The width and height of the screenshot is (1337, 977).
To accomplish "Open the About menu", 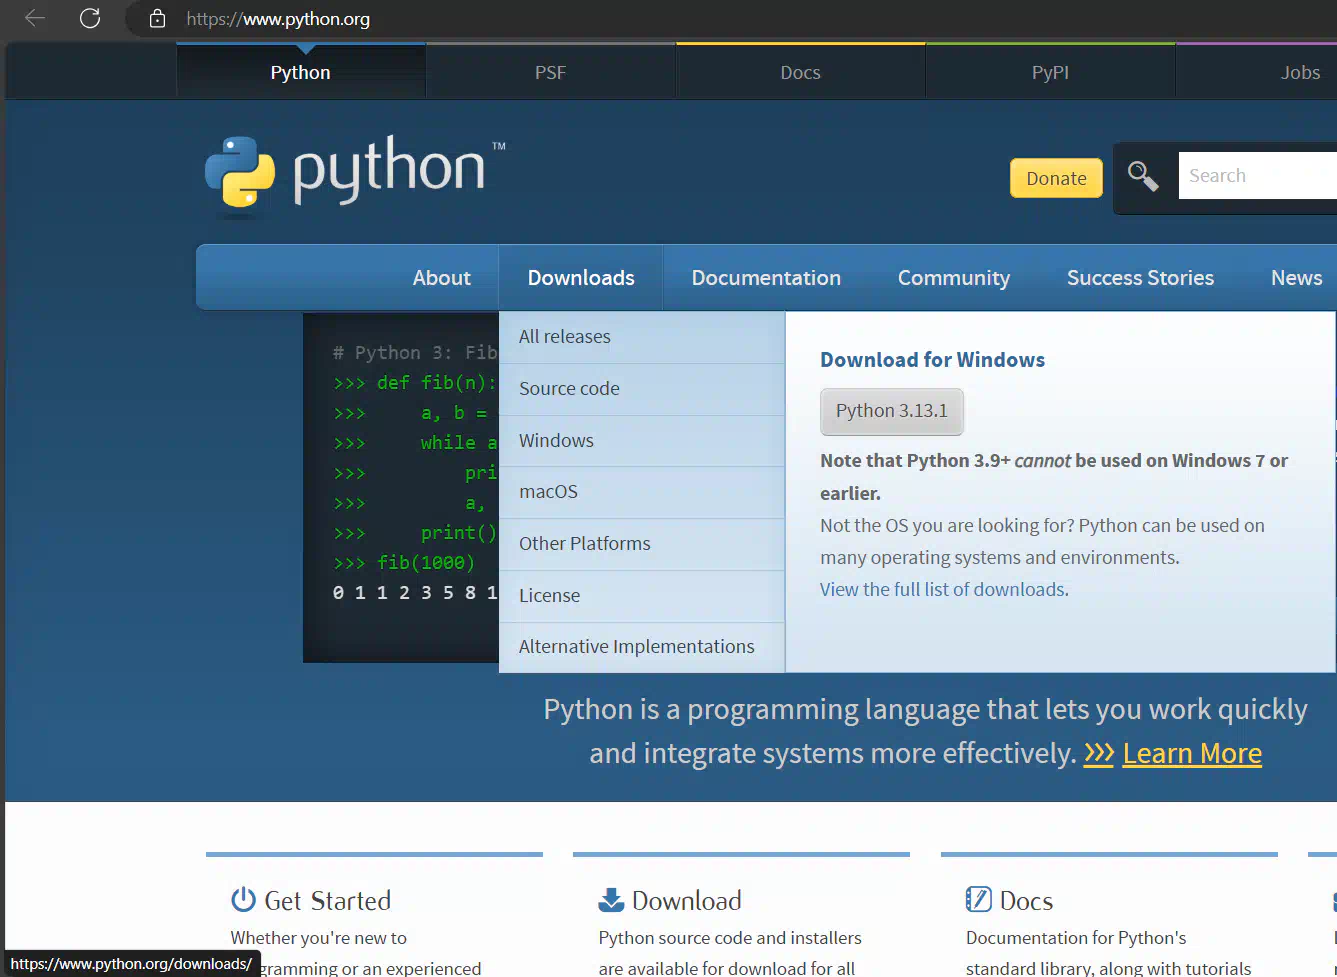I will point(442,278).
